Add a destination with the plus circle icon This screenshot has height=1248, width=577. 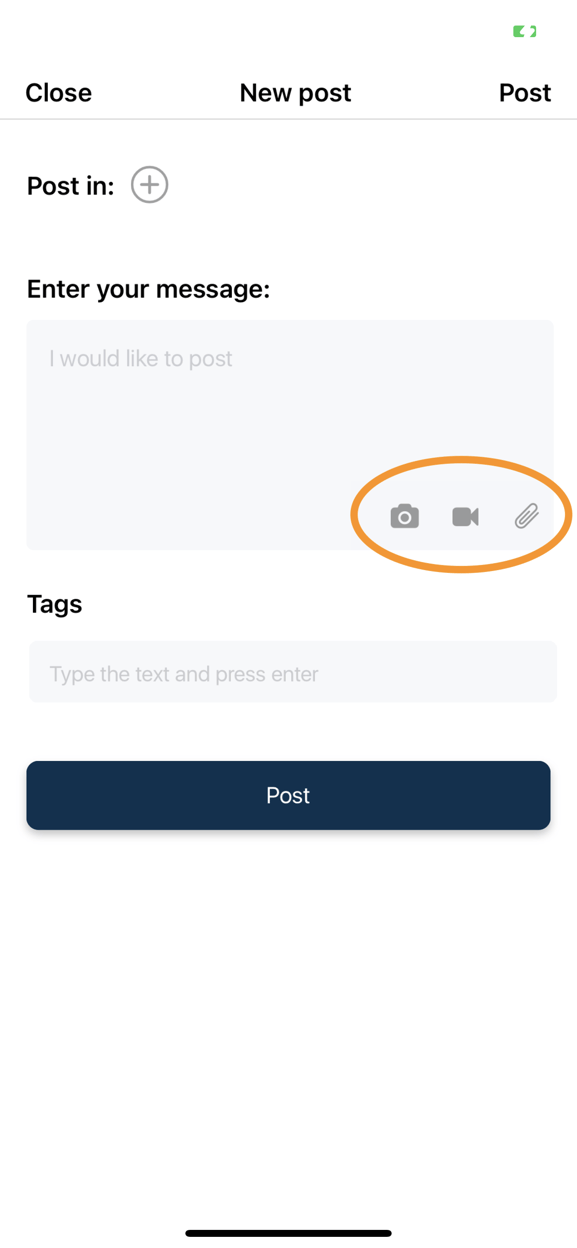pyautogui.click(x=149, y=185)
